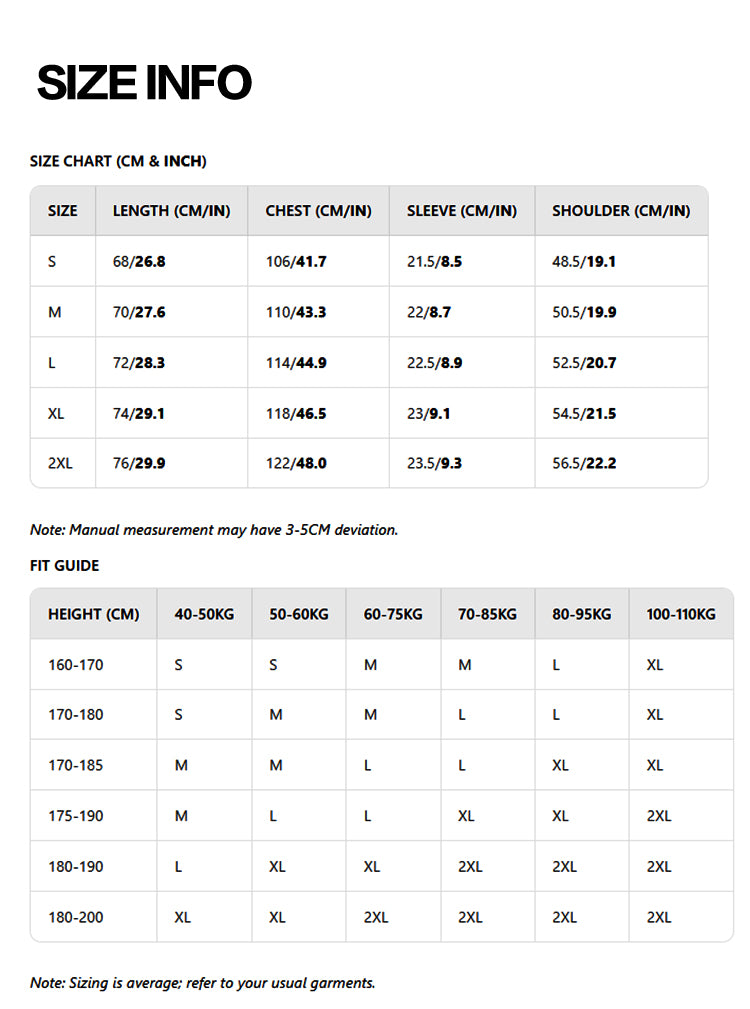Click the SIZE CHART (CM & INCH) label
The image size is (750, 1009).
118,161
